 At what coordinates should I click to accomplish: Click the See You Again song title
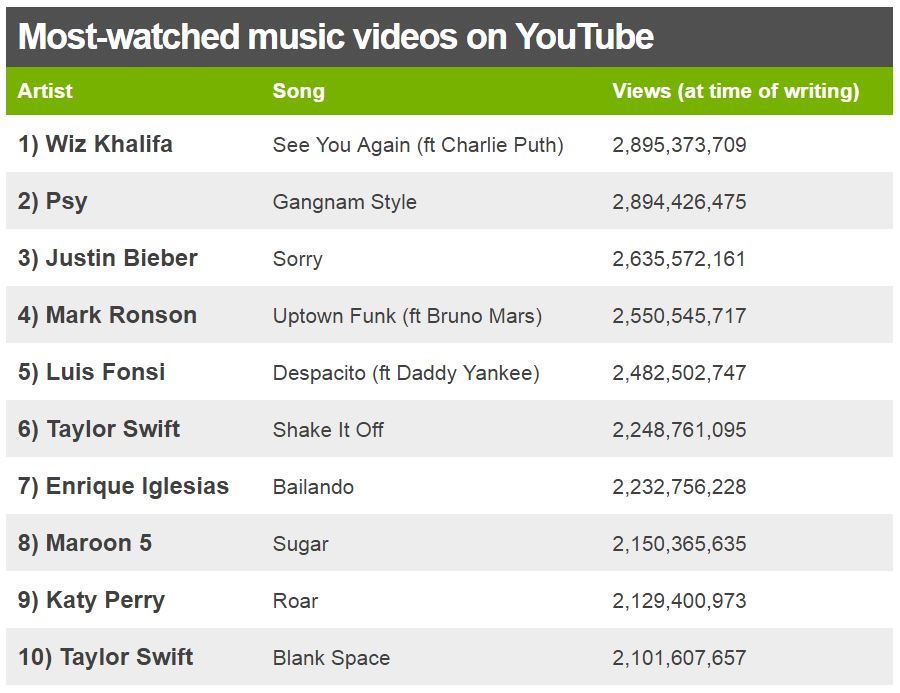(418, 145)
